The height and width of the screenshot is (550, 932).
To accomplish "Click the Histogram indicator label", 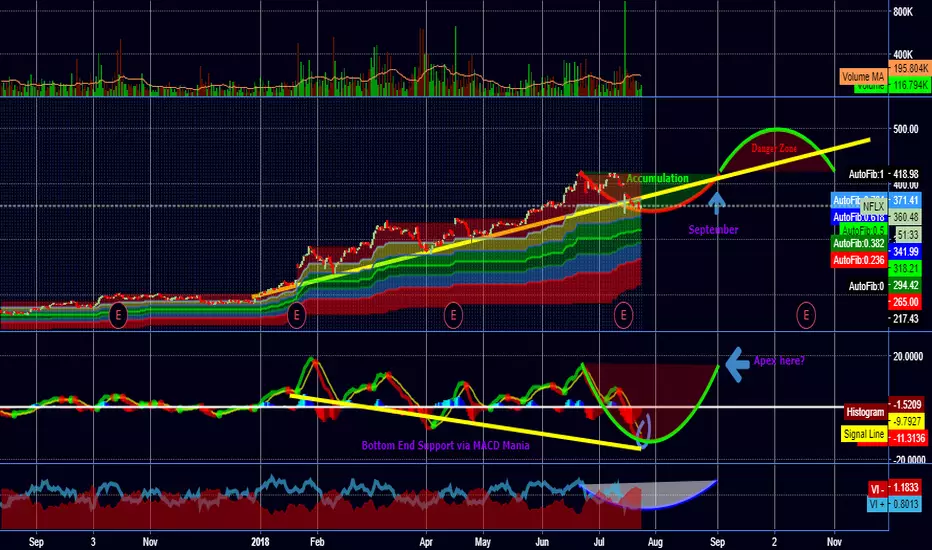I will tap(865, 411).
